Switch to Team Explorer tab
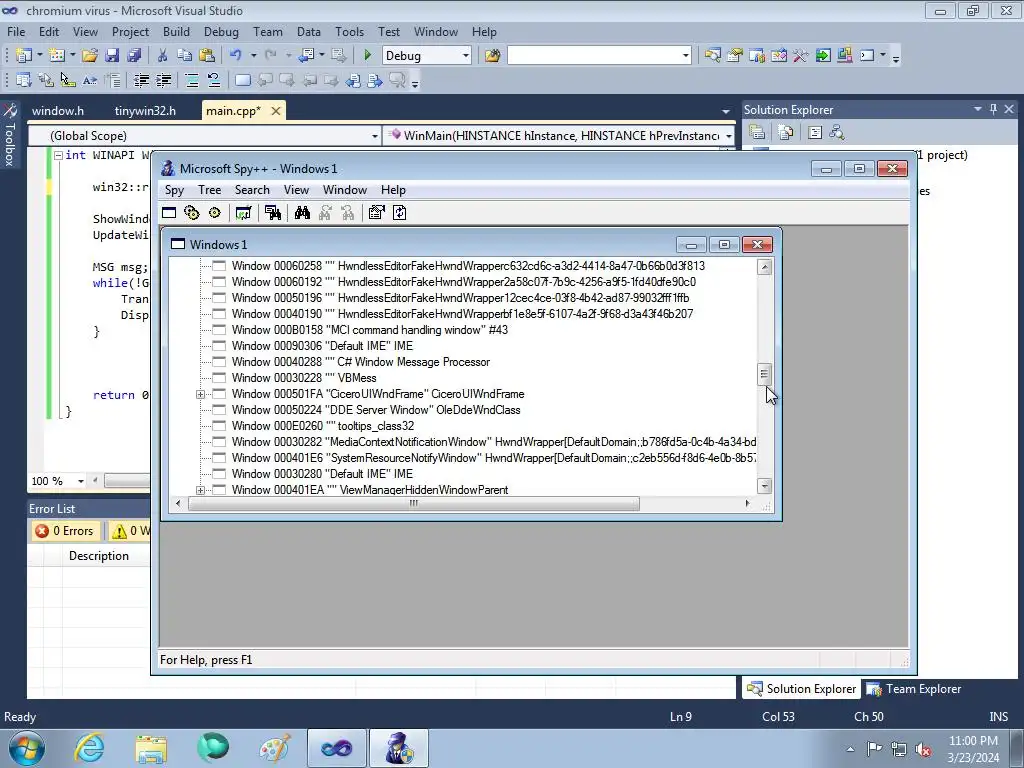Screen dimensions: 1024x768 click(914, 689)
